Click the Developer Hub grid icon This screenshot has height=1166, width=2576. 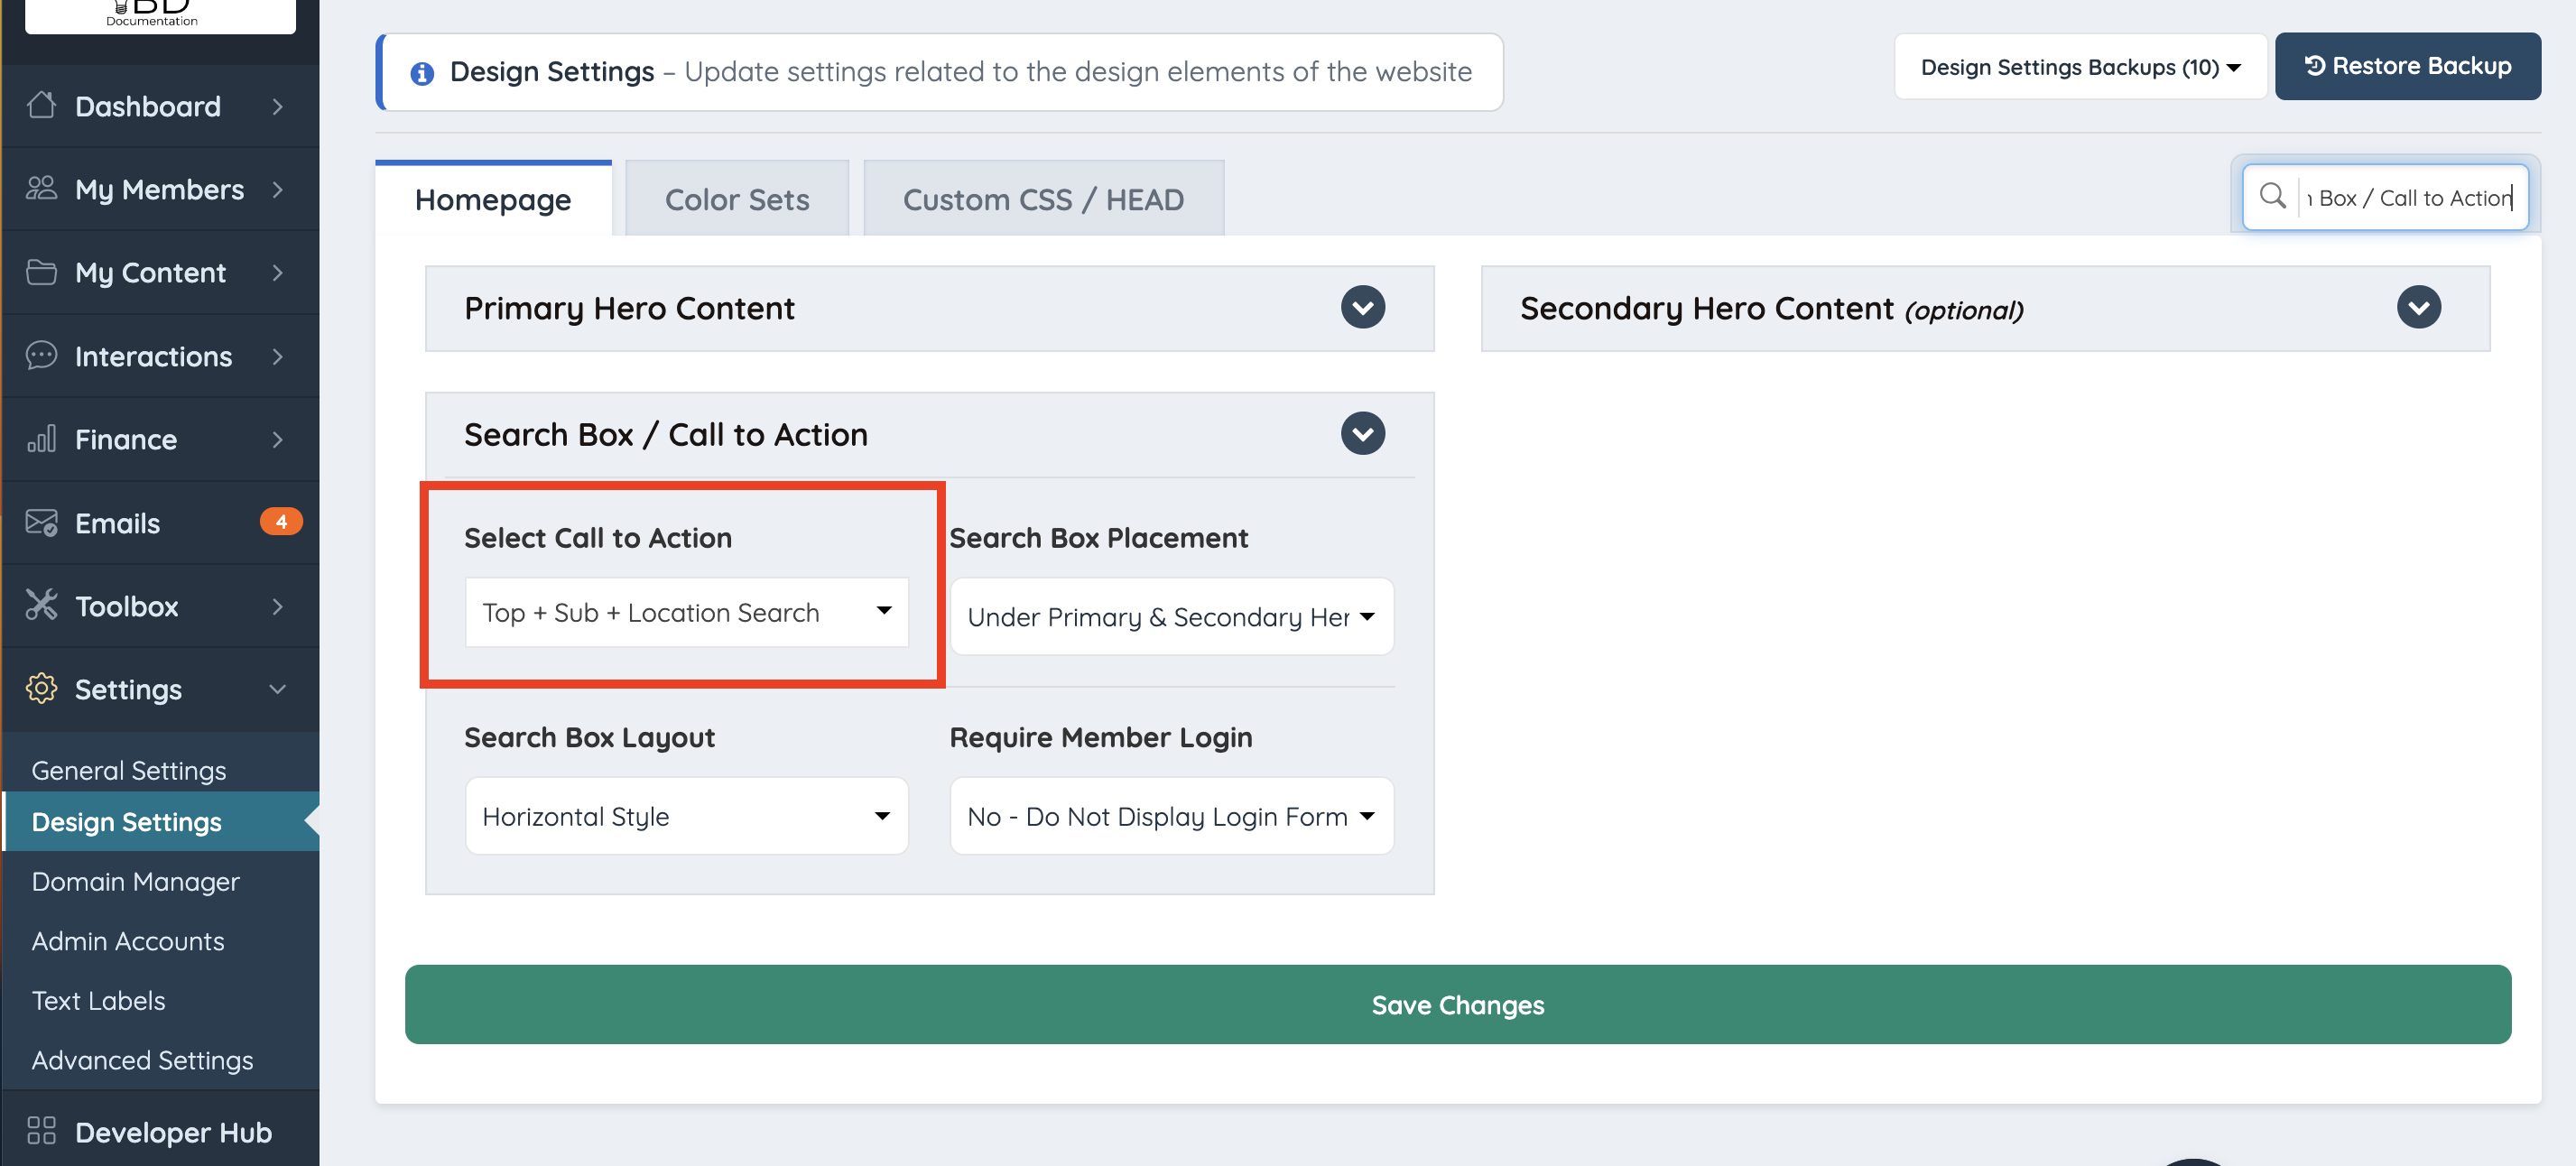pos(41,1130)
